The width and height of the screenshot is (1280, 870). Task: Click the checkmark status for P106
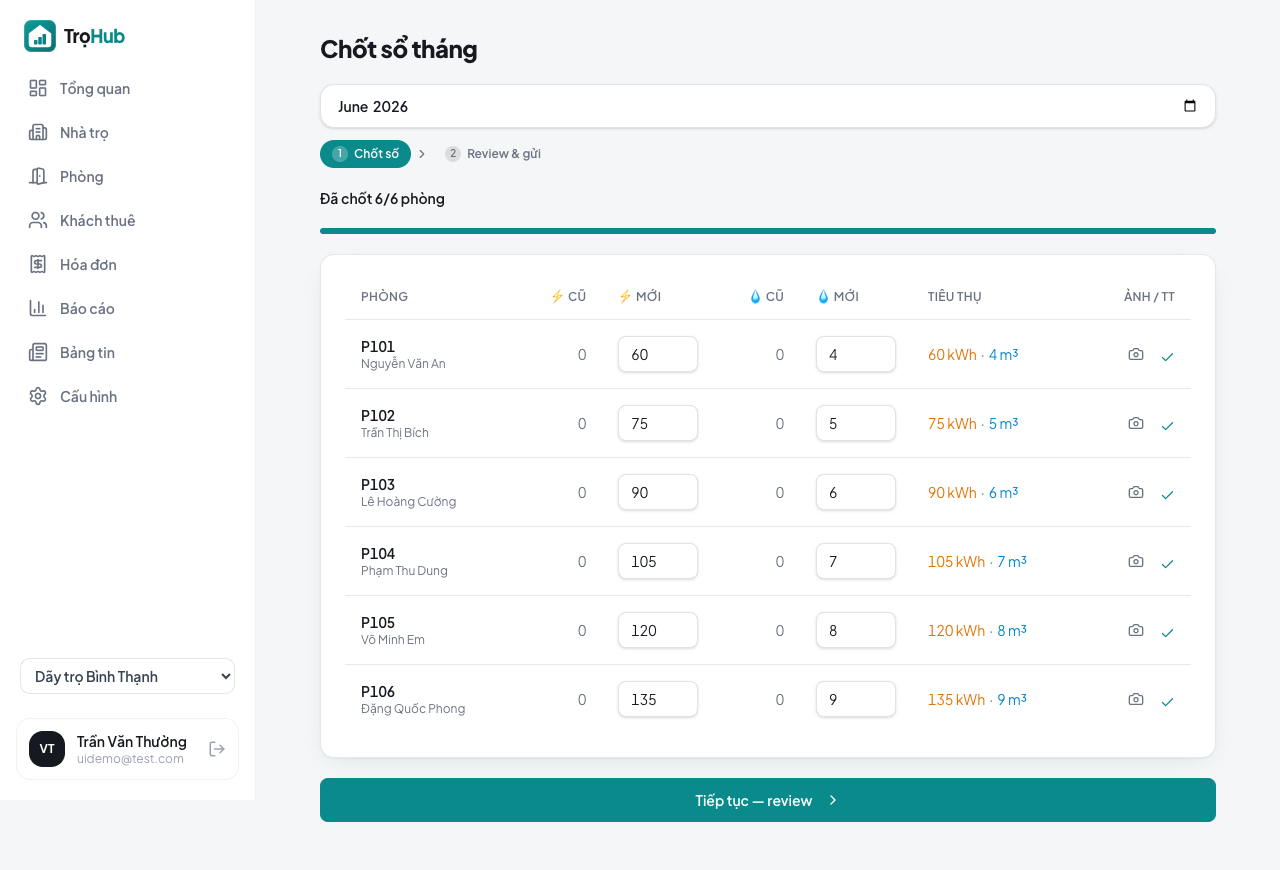coord(1167,701)
